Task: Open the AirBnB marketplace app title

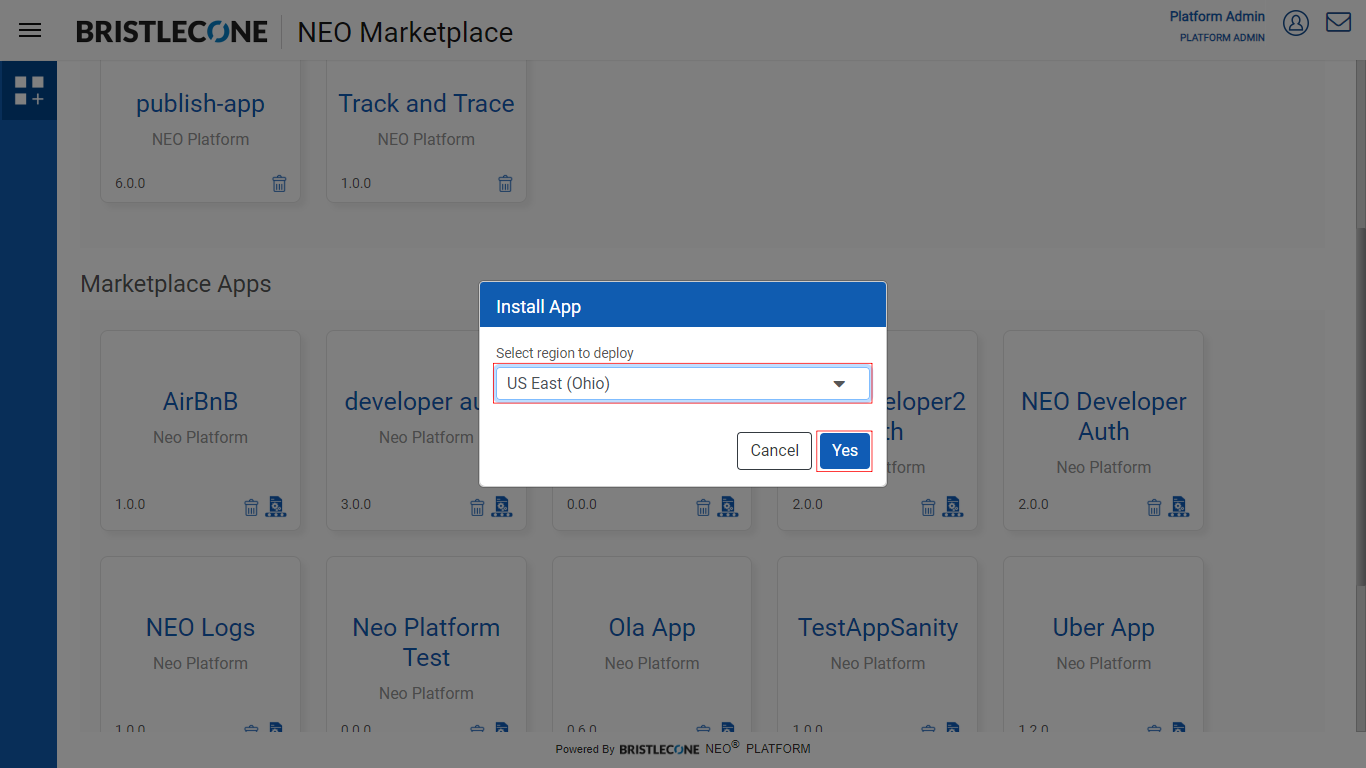Action: click(200, 401)
